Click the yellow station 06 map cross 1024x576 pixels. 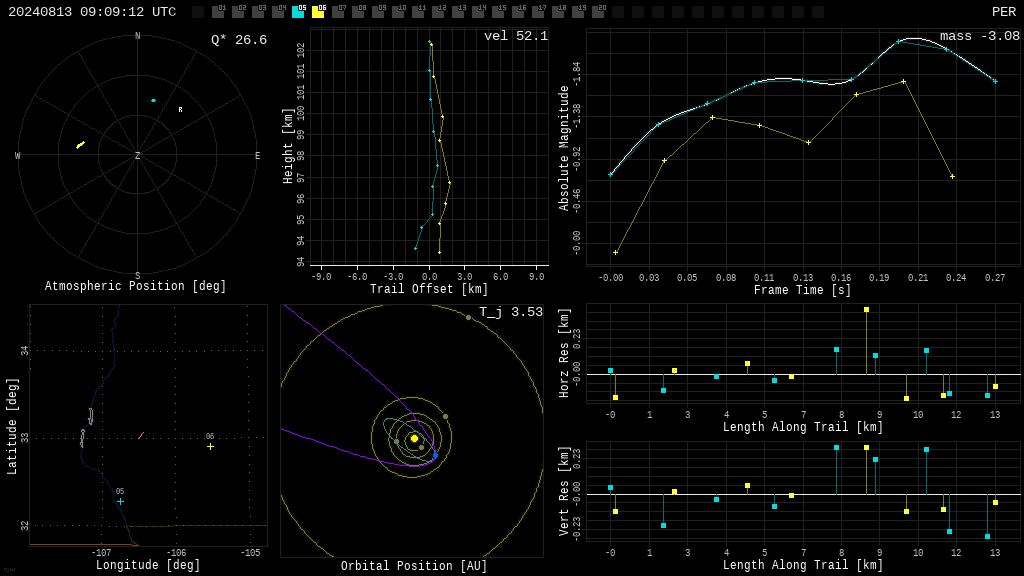click(210, 447)
